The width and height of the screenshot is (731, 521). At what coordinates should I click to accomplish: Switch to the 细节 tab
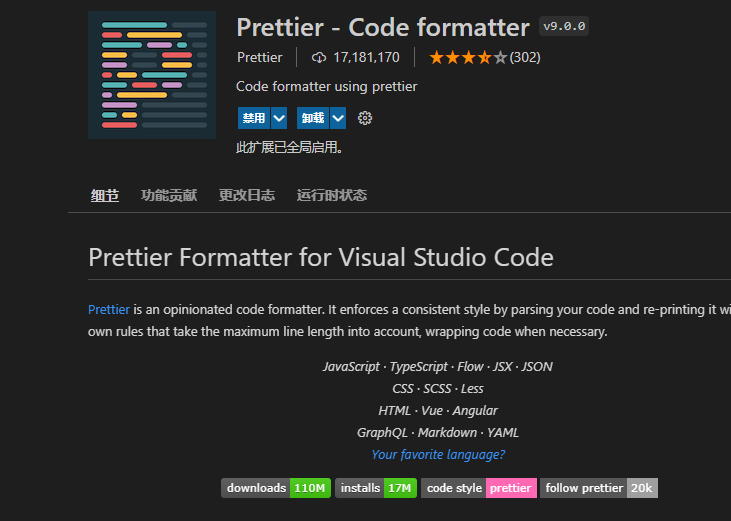105,195
